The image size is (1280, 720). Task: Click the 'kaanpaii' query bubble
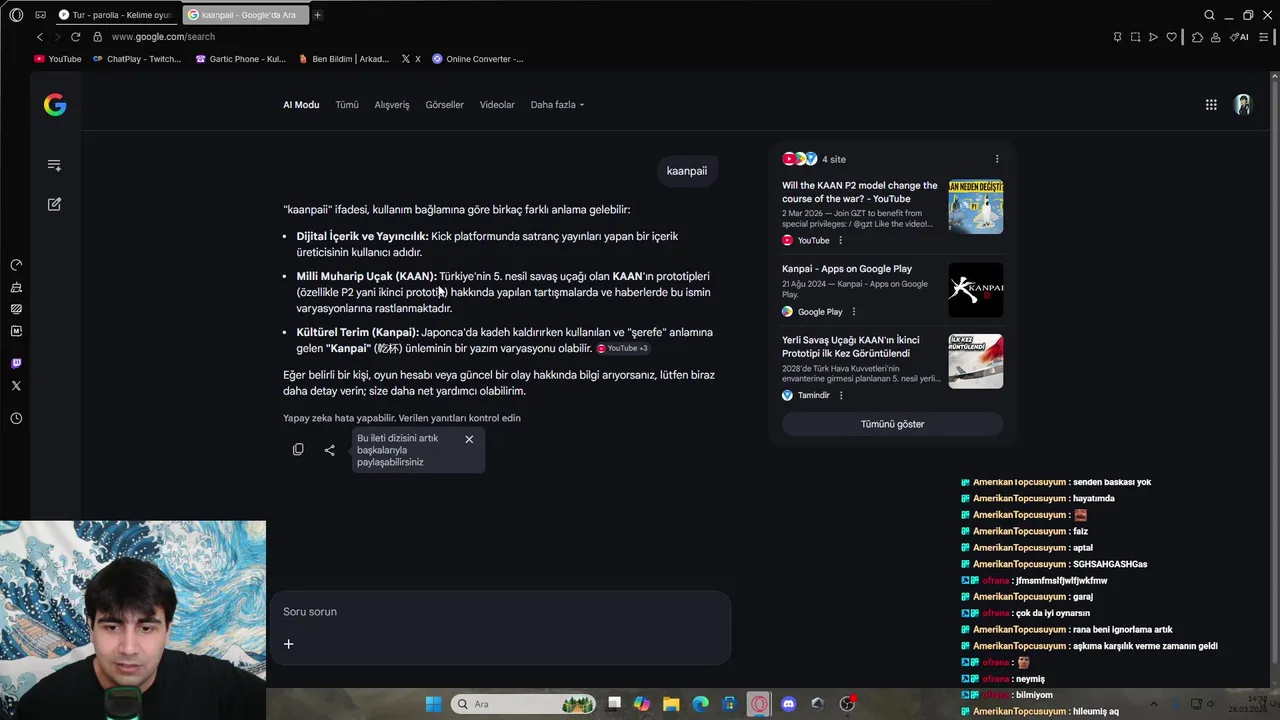(687, 171)
